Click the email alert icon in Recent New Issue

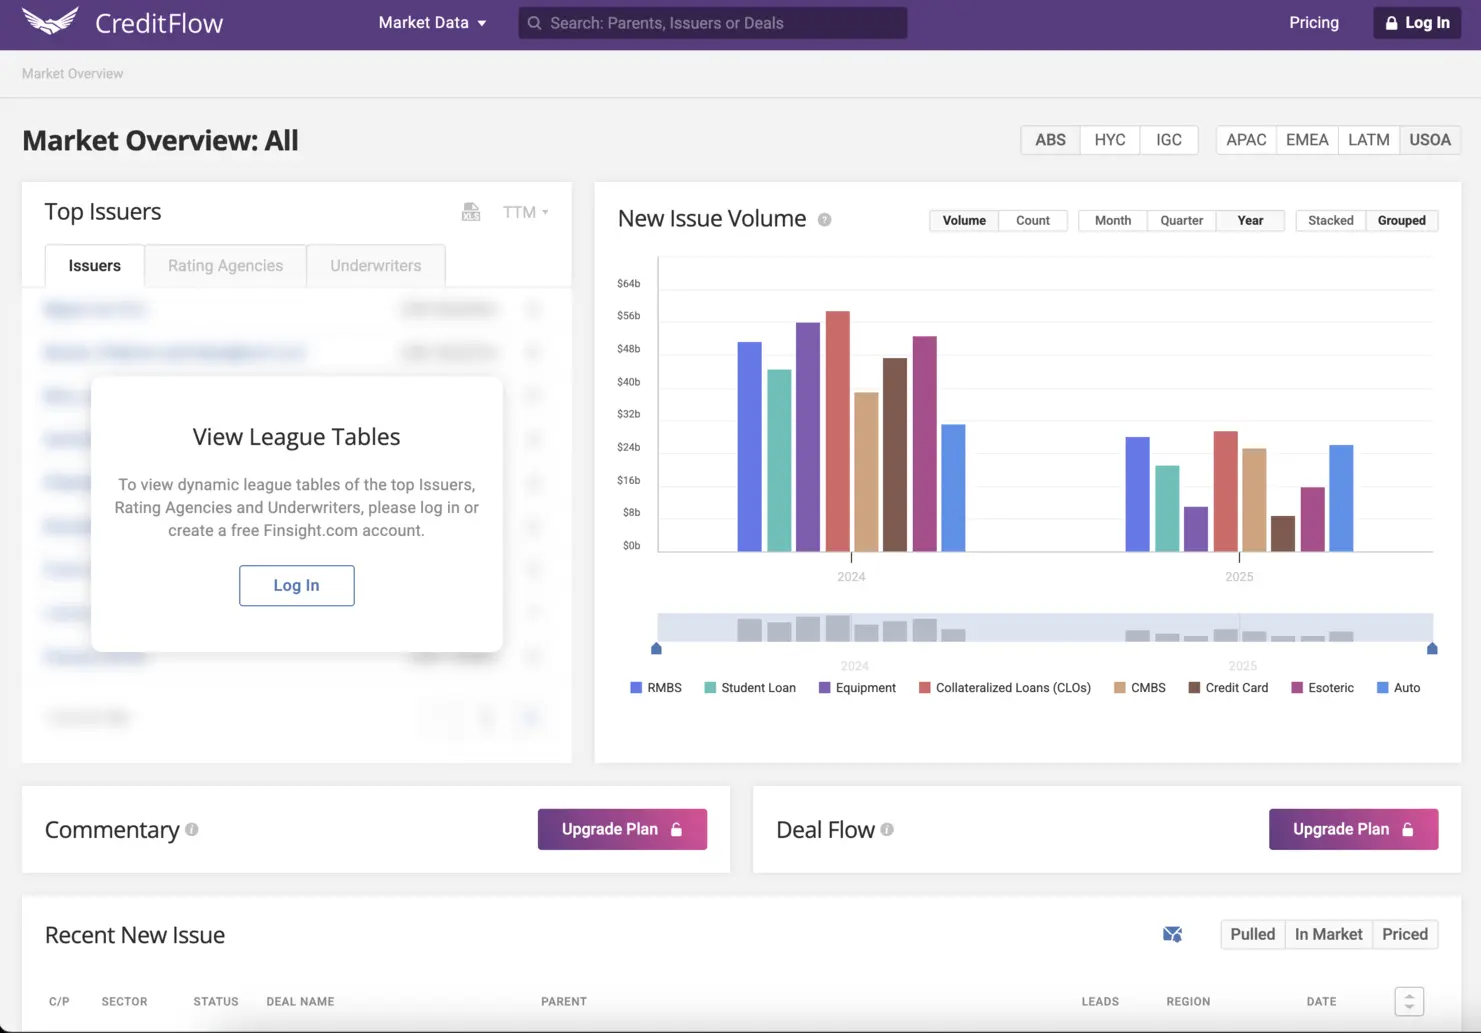(1172, 934)
